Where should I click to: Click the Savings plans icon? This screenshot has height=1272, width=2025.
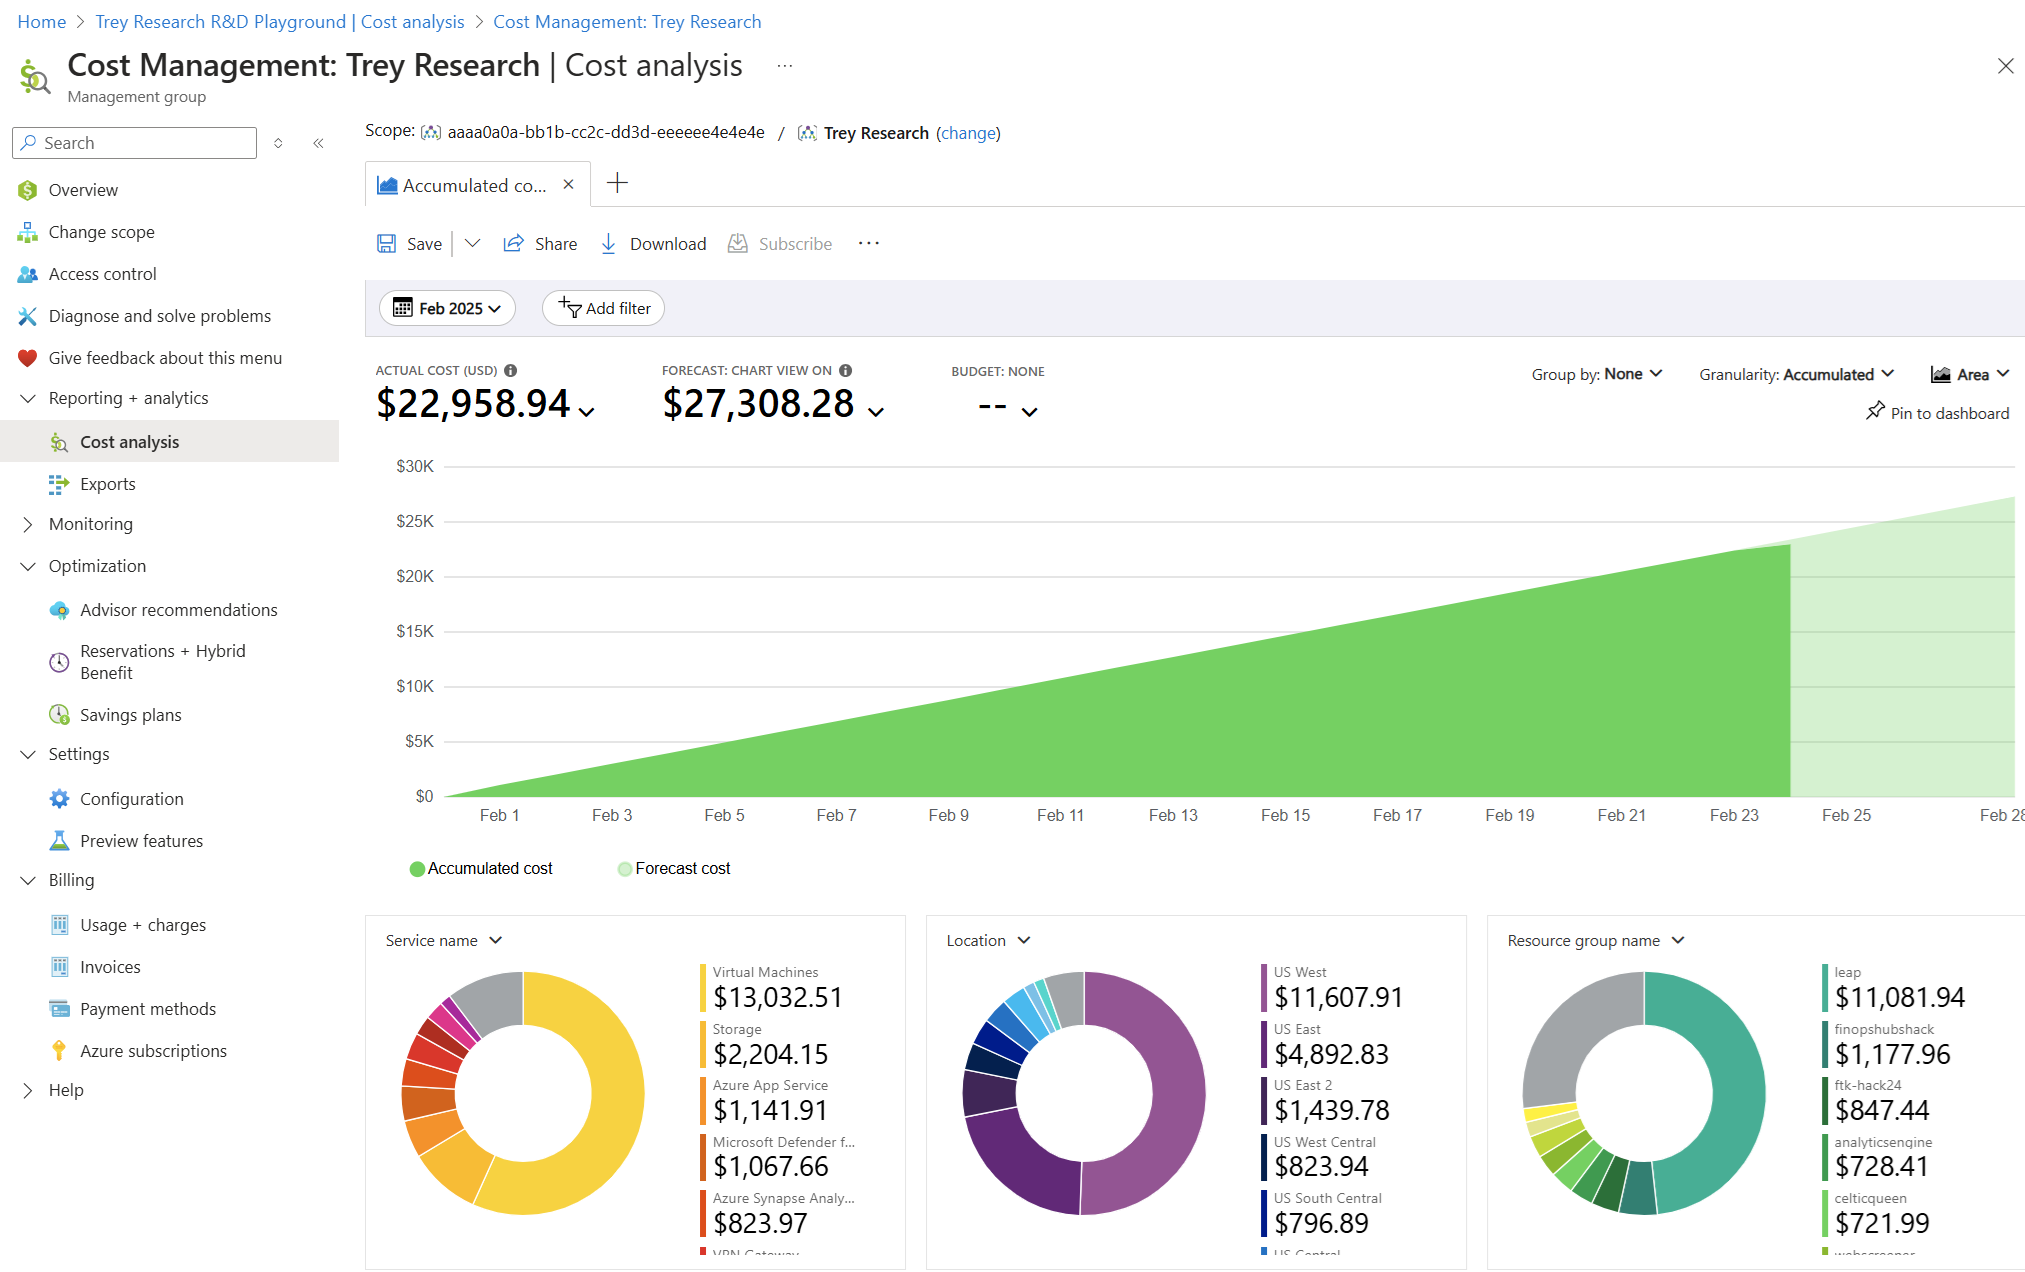(54, 715)
